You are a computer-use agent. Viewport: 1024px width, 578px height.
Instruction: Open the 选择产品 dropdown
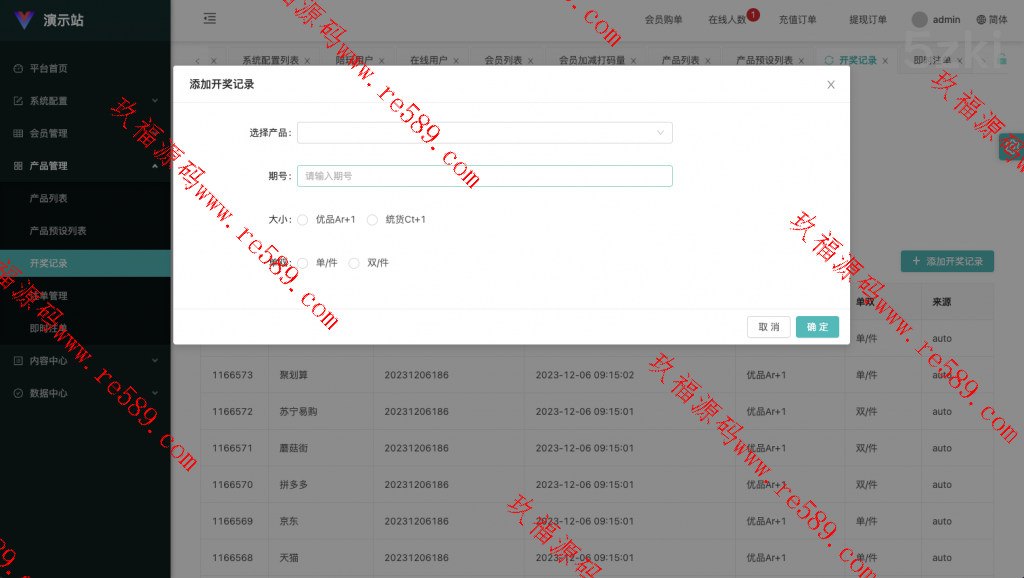coord(484,132)
